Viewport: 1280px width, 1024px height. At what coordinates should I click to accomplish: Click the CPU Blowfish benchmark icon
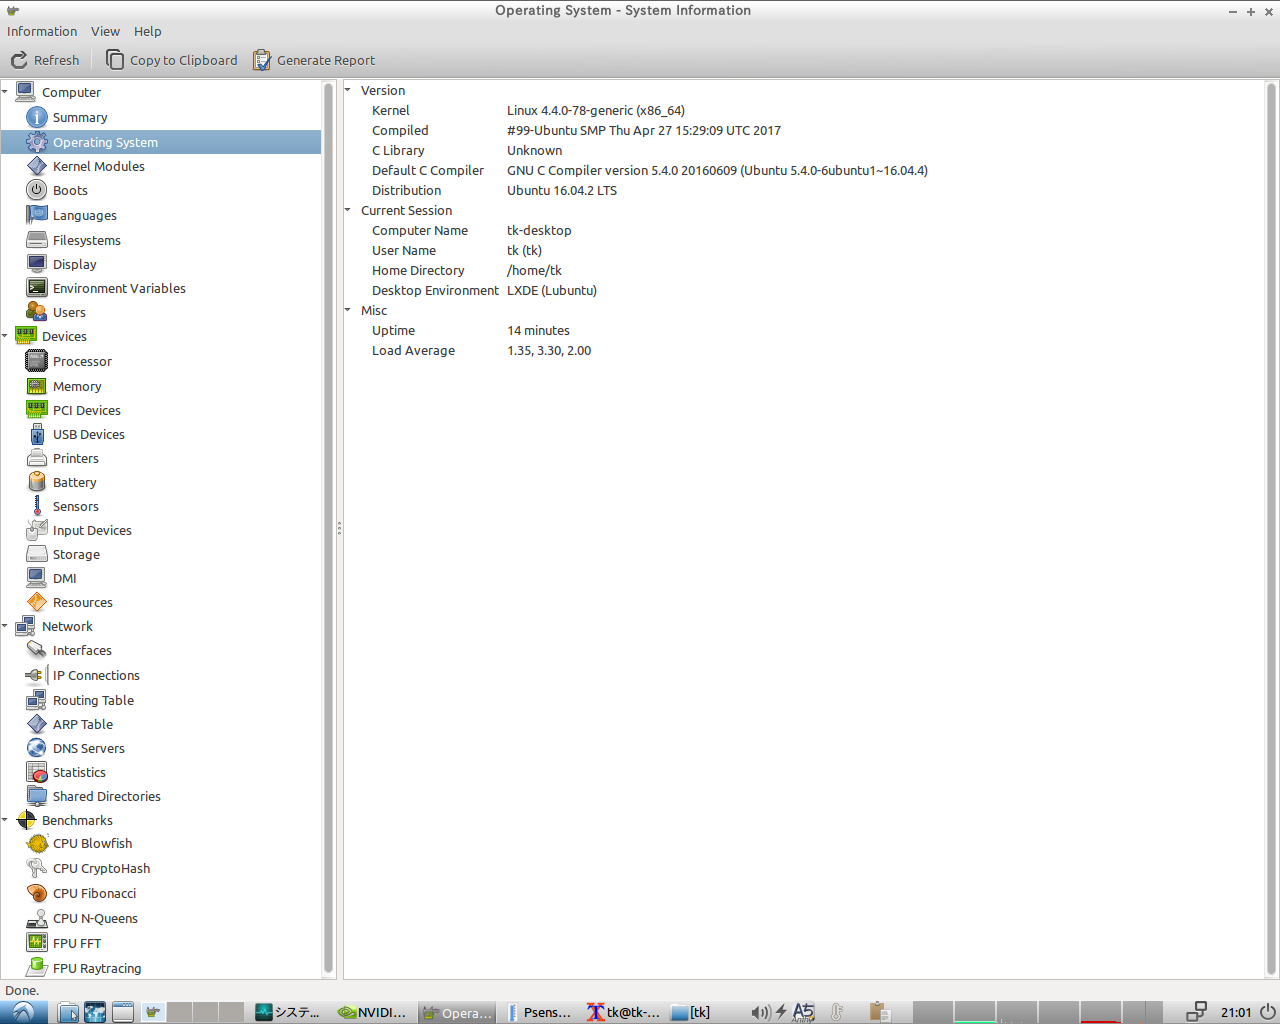click(37, 844)
